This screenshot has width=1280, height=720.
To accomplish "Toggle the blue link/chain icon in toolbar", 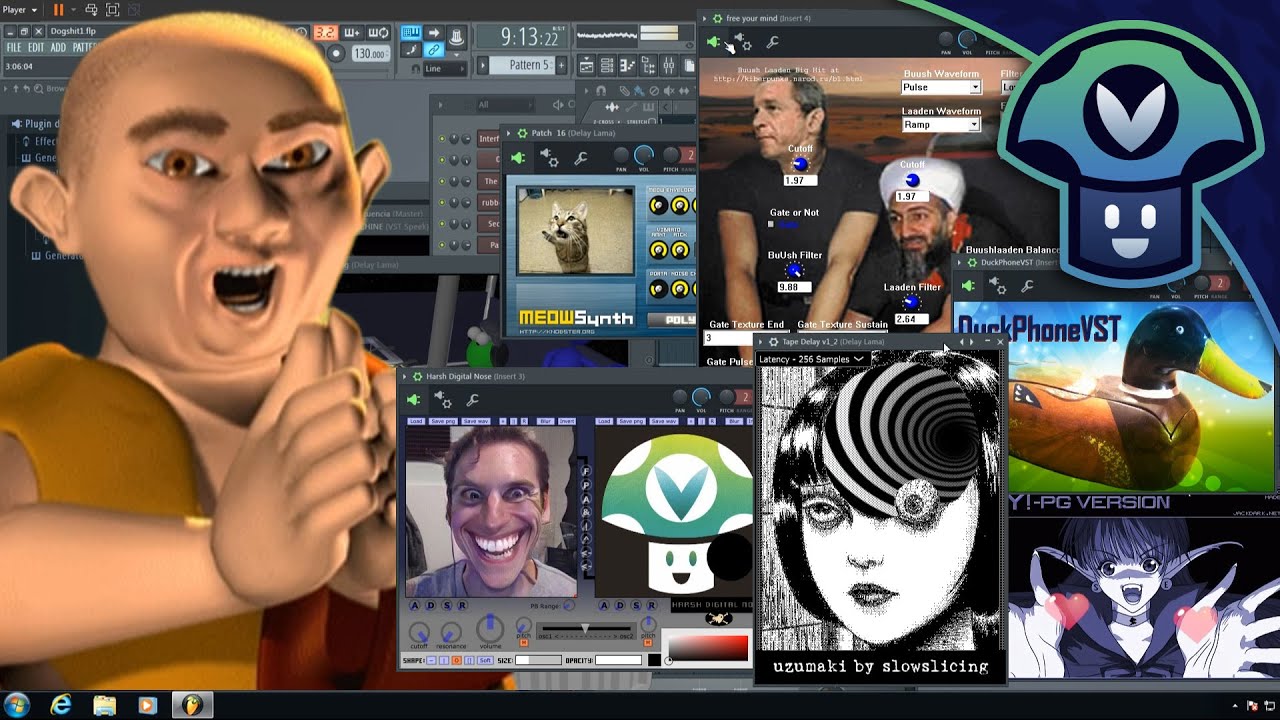I will click(x=434, y=50).
